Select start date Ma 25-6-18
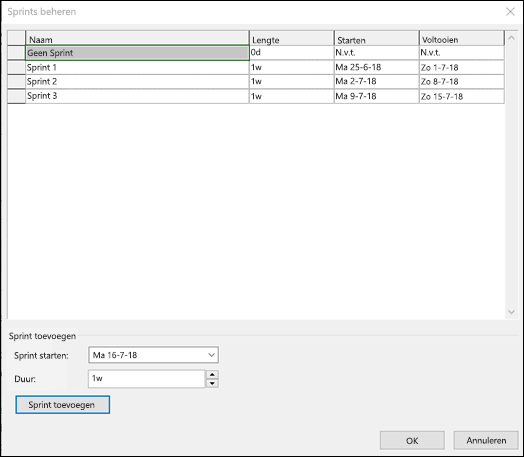 pos(377,67)
